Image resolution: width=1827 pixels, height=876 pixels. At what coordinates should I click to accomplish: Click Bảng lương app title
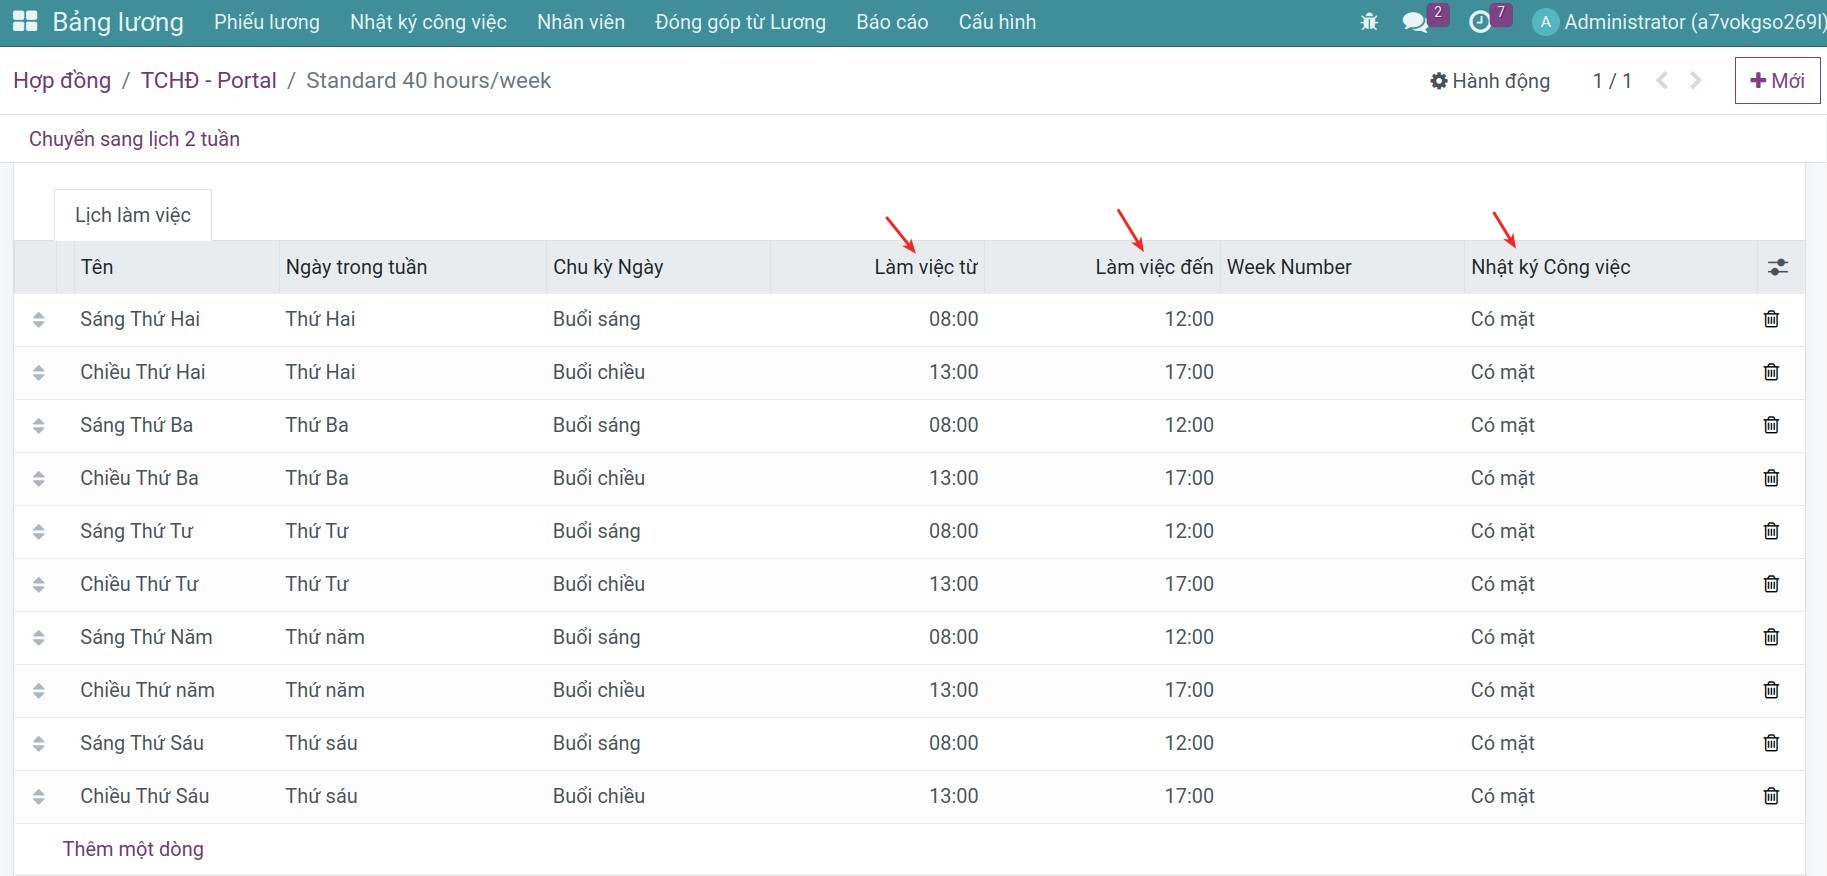point(118,22)
